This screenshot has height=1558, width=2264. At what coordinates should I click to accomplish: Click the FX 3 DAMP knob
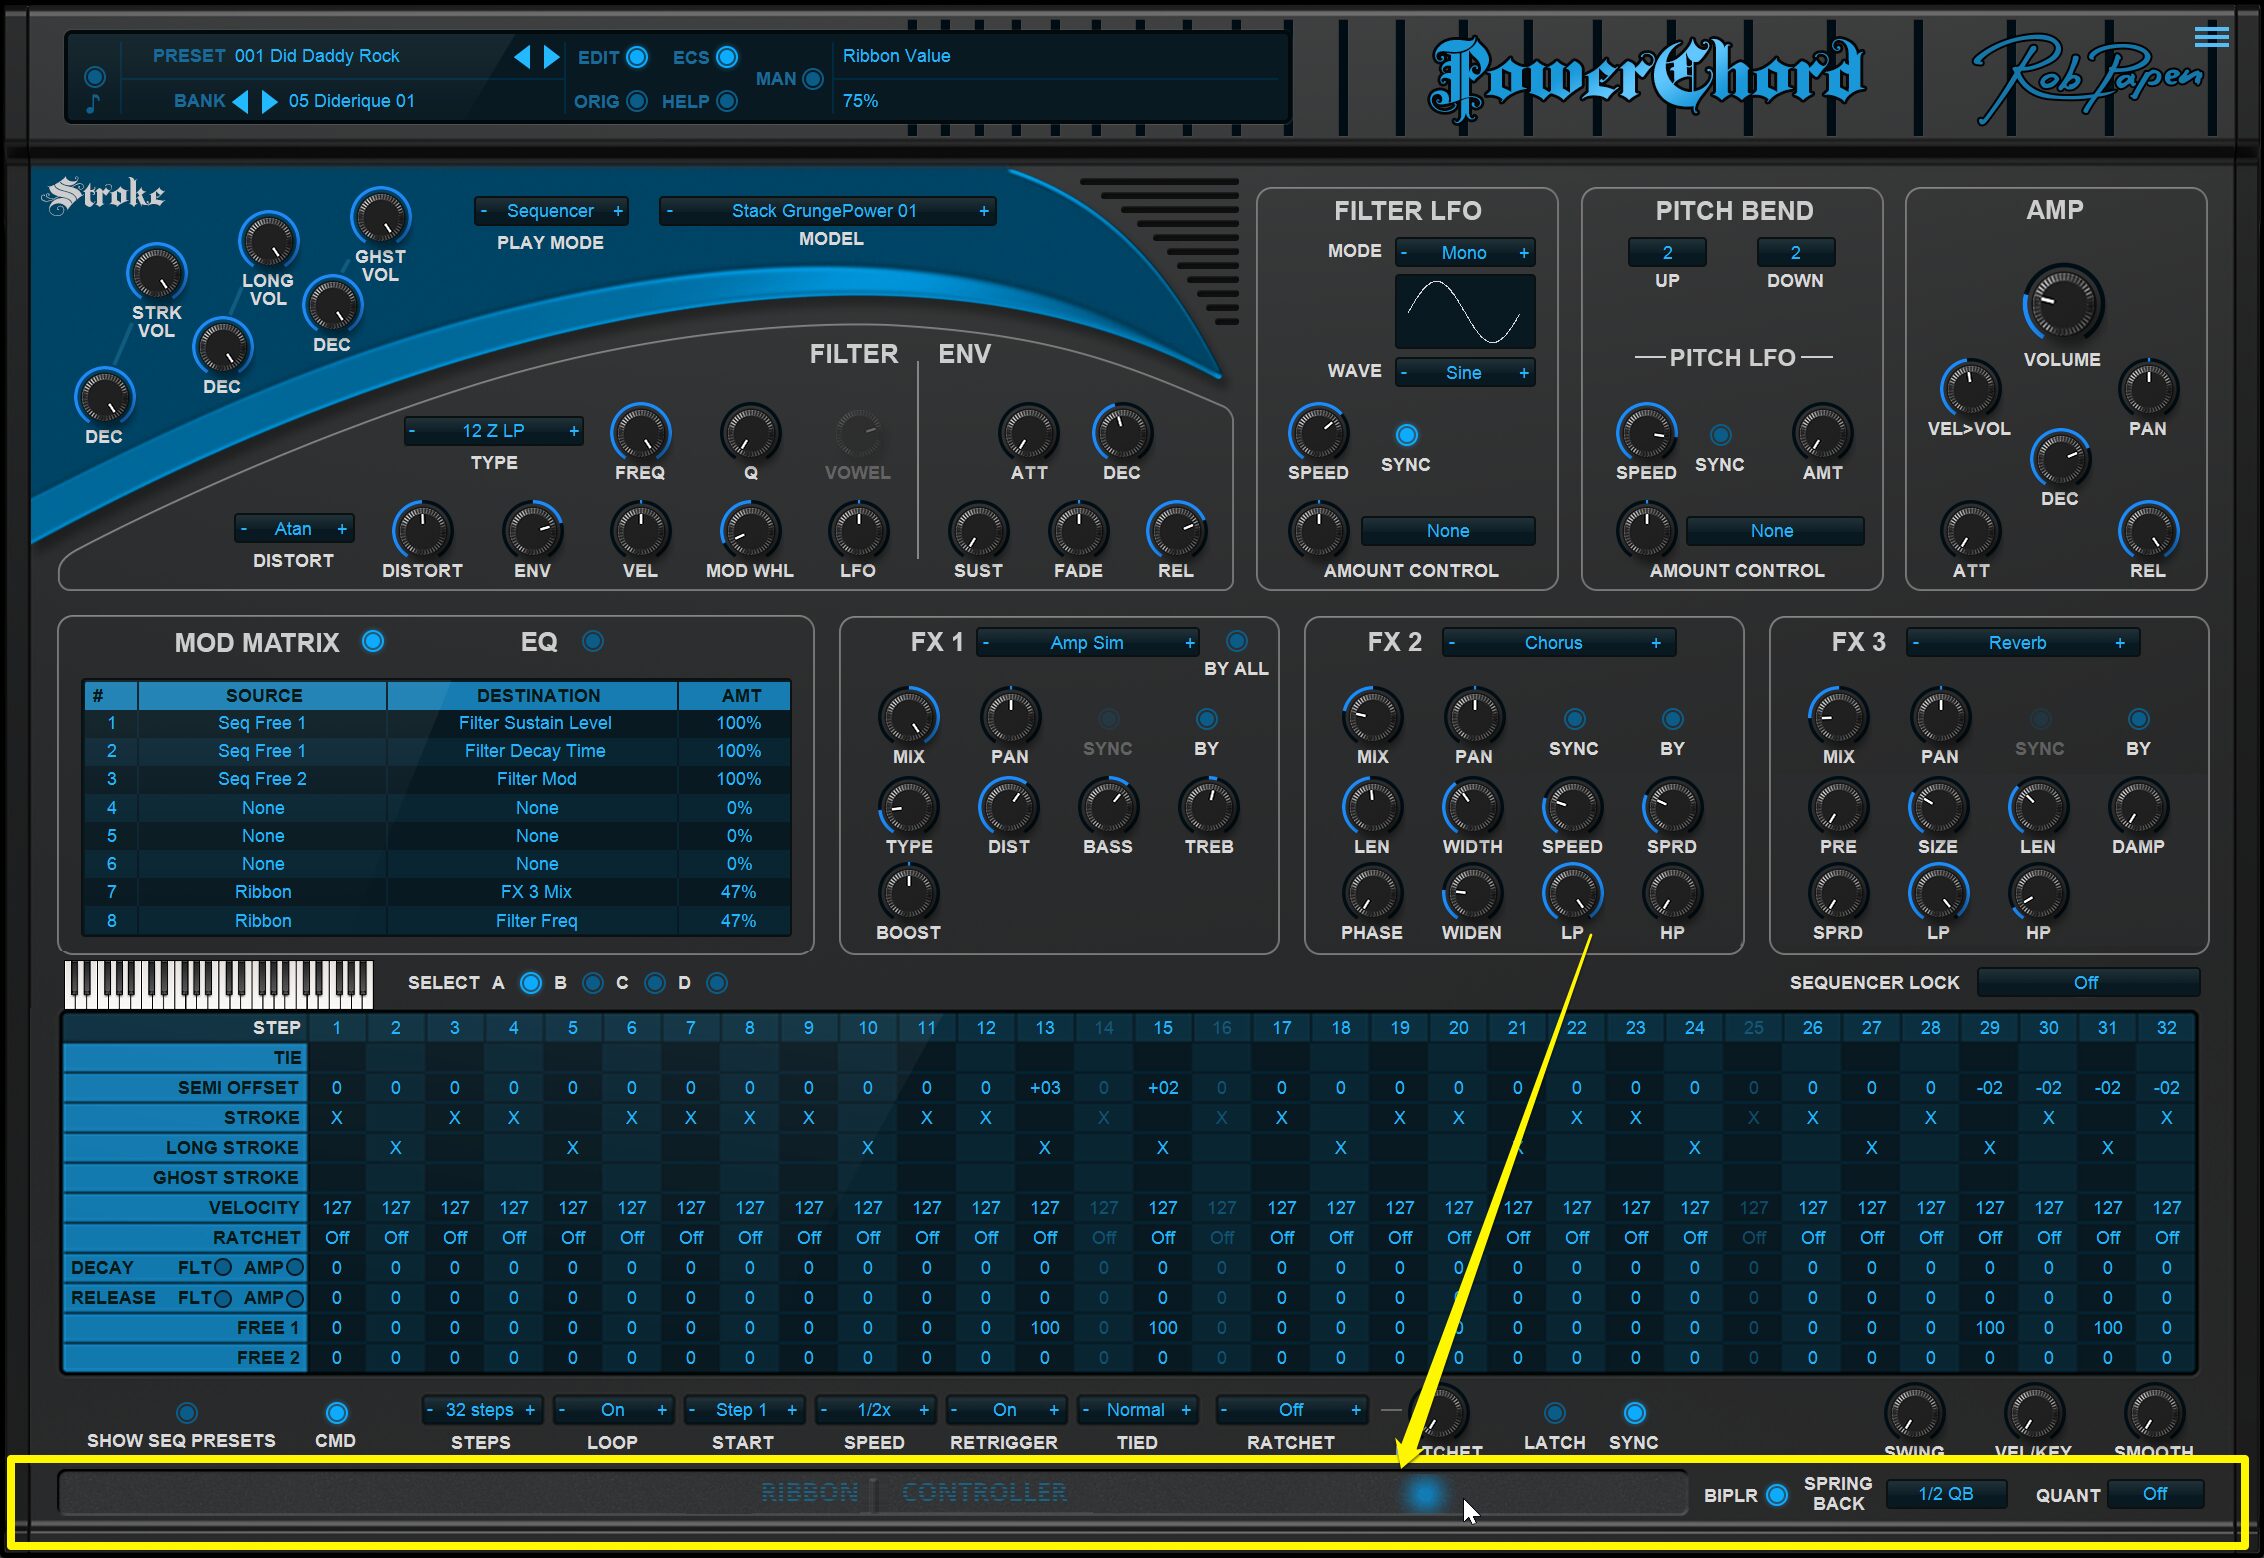pos(2138,807)
